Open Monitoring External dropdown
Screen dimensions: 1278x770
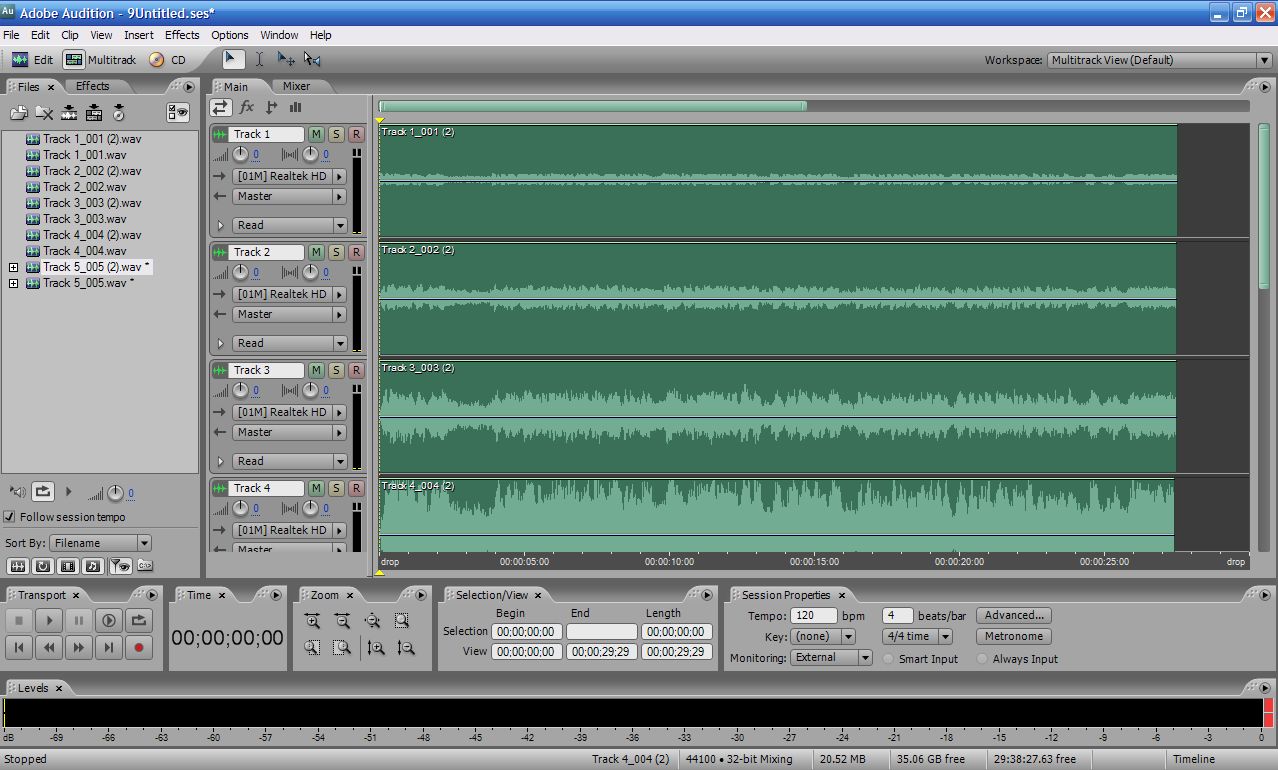pyautogui.click(x=831, y=658)
